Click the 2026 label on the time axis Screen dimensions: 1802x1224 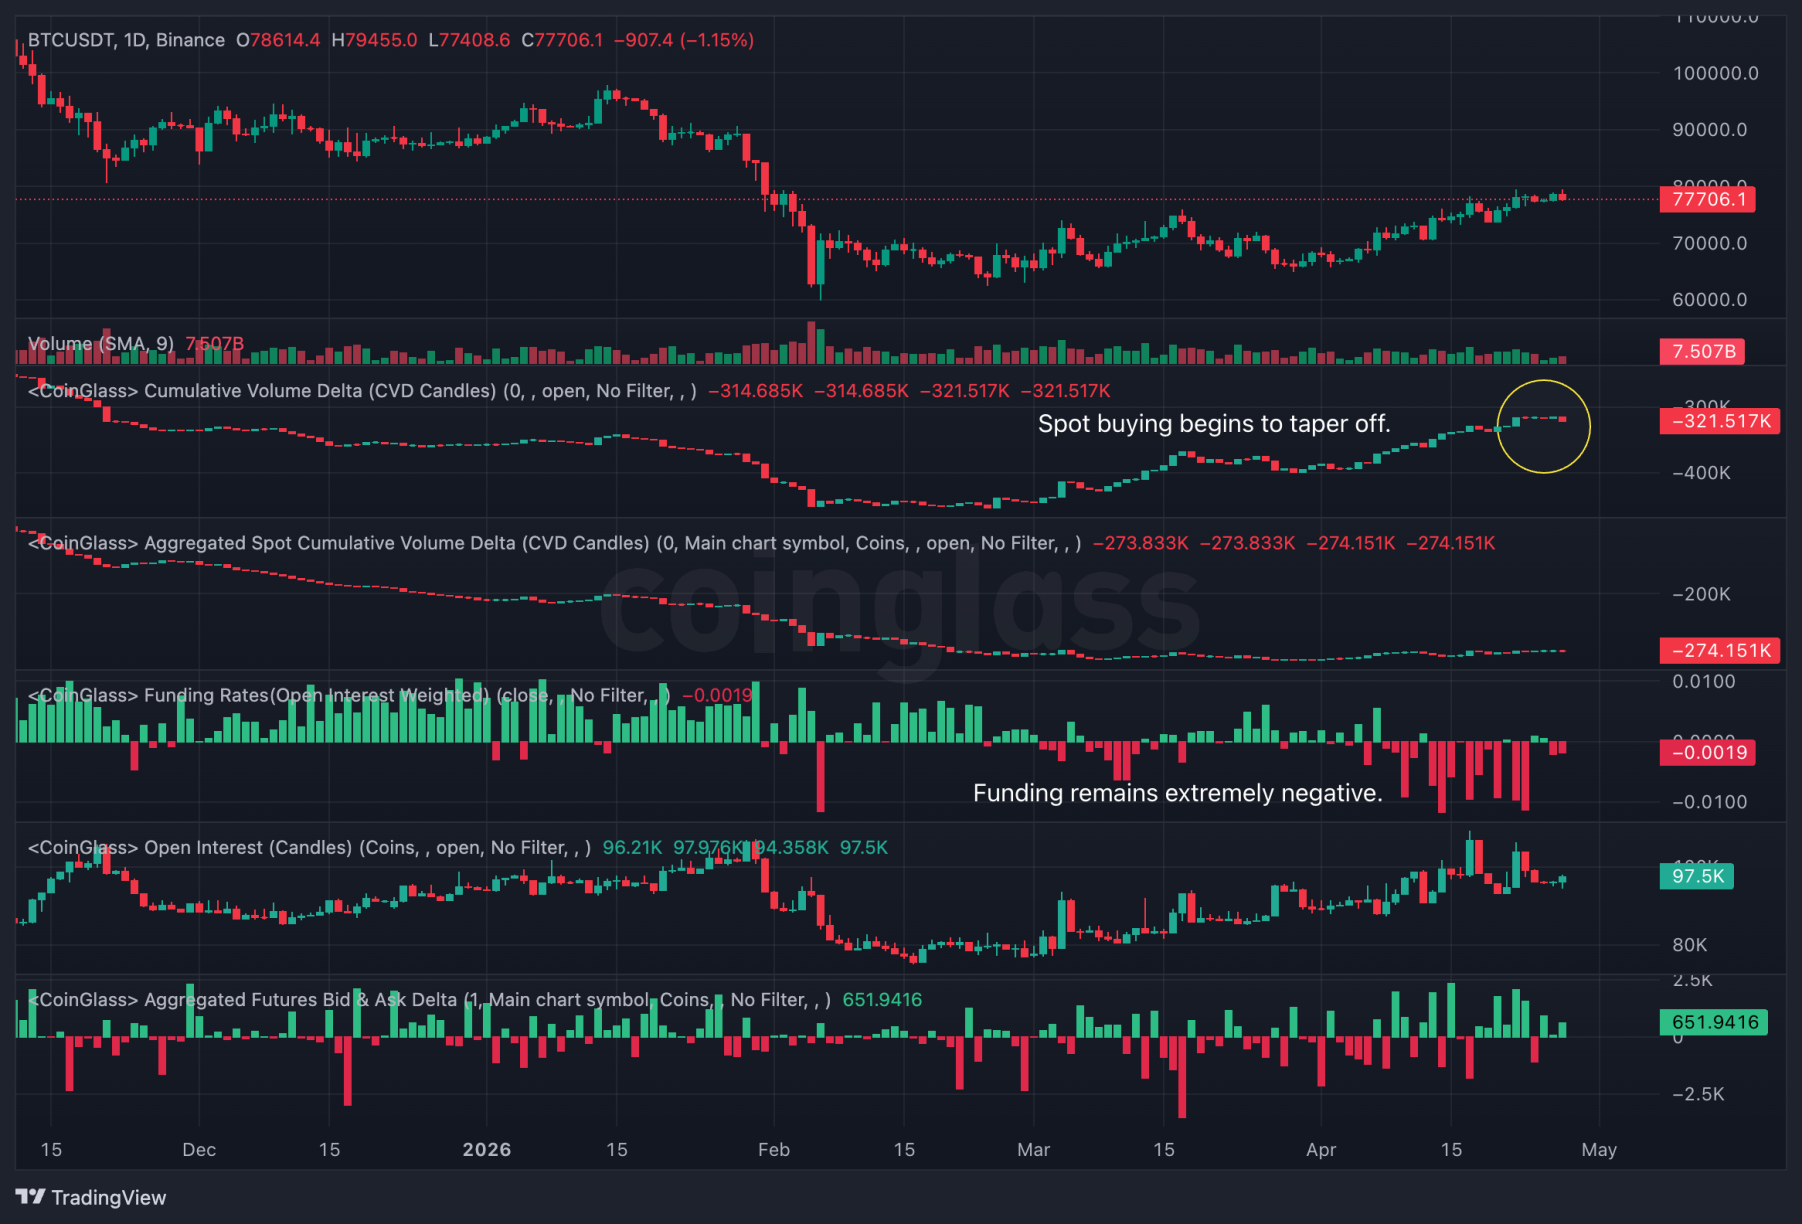coord(487,1150)
